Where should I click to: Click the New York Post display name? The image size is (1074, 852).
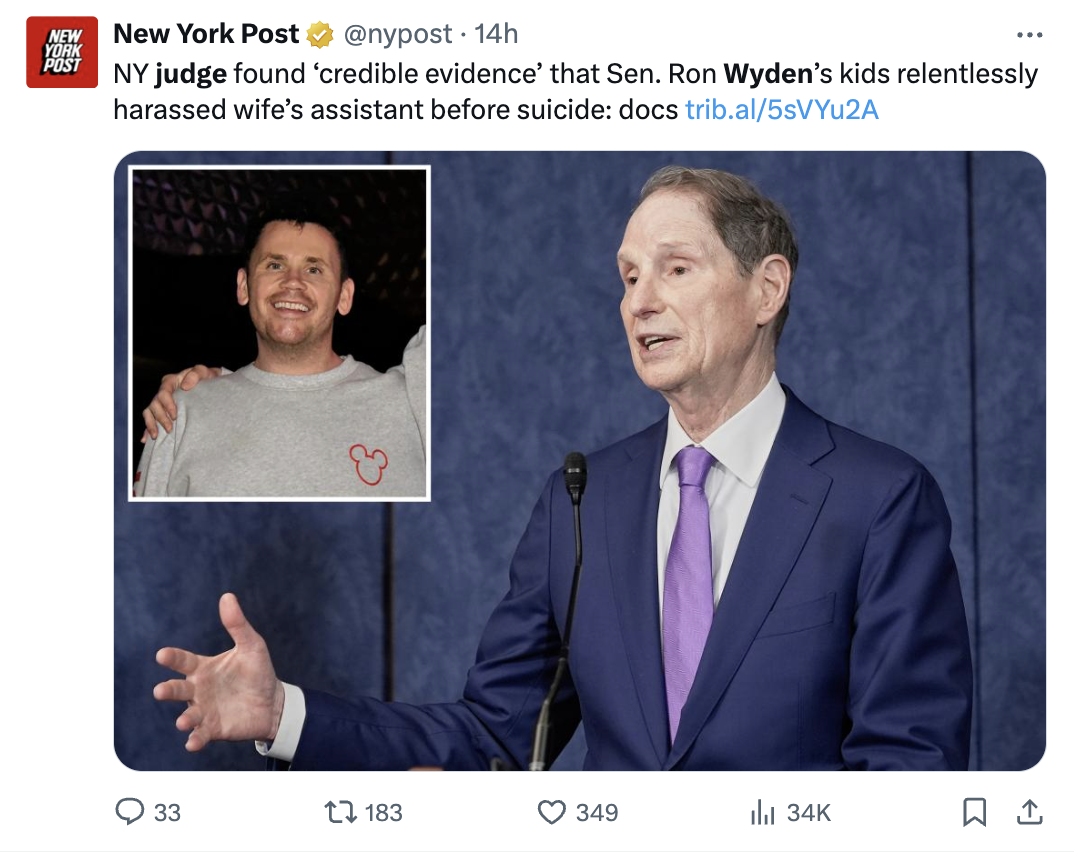206,34
